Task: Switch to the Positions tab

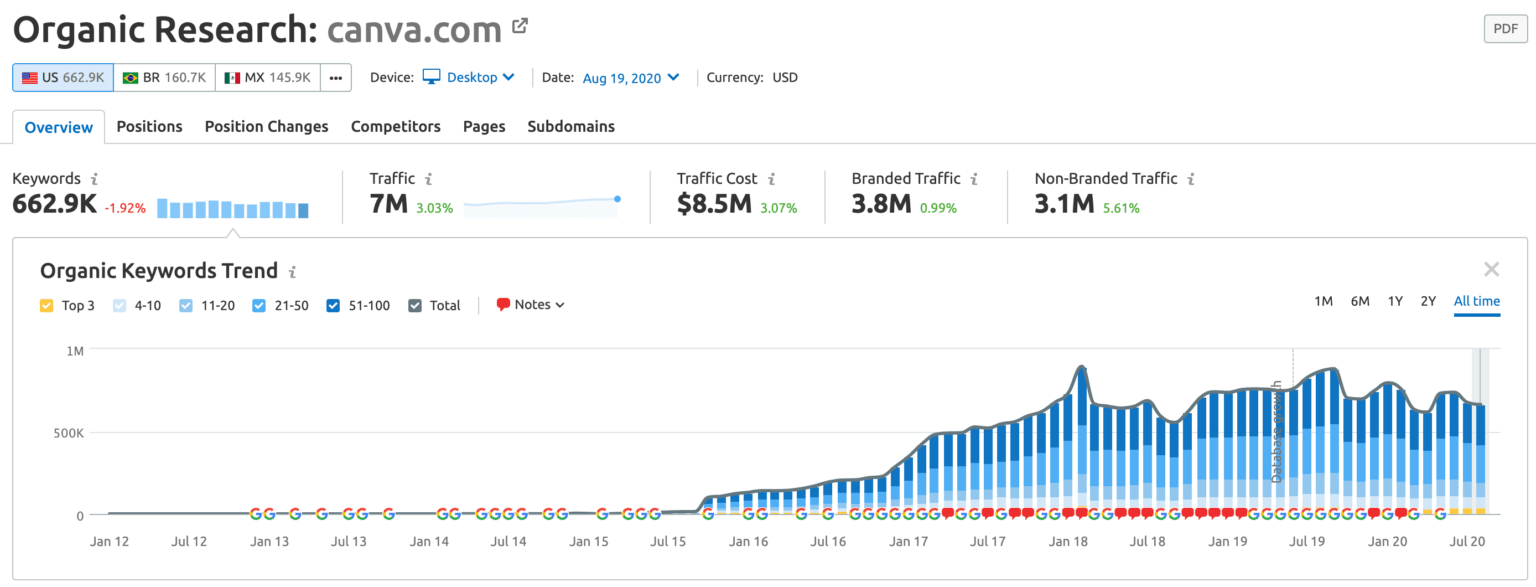Action: click(x=150, y=126)
